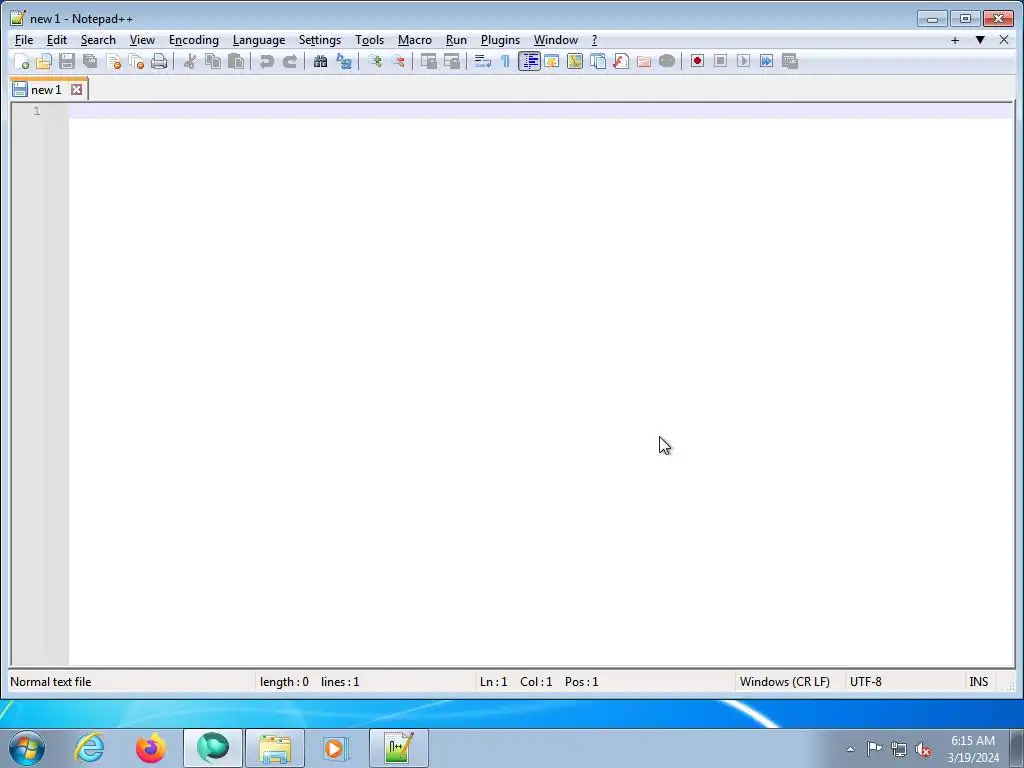The image size is (1024, 768).
Task: Open the Window menu
Action: [x=556, y=40]
